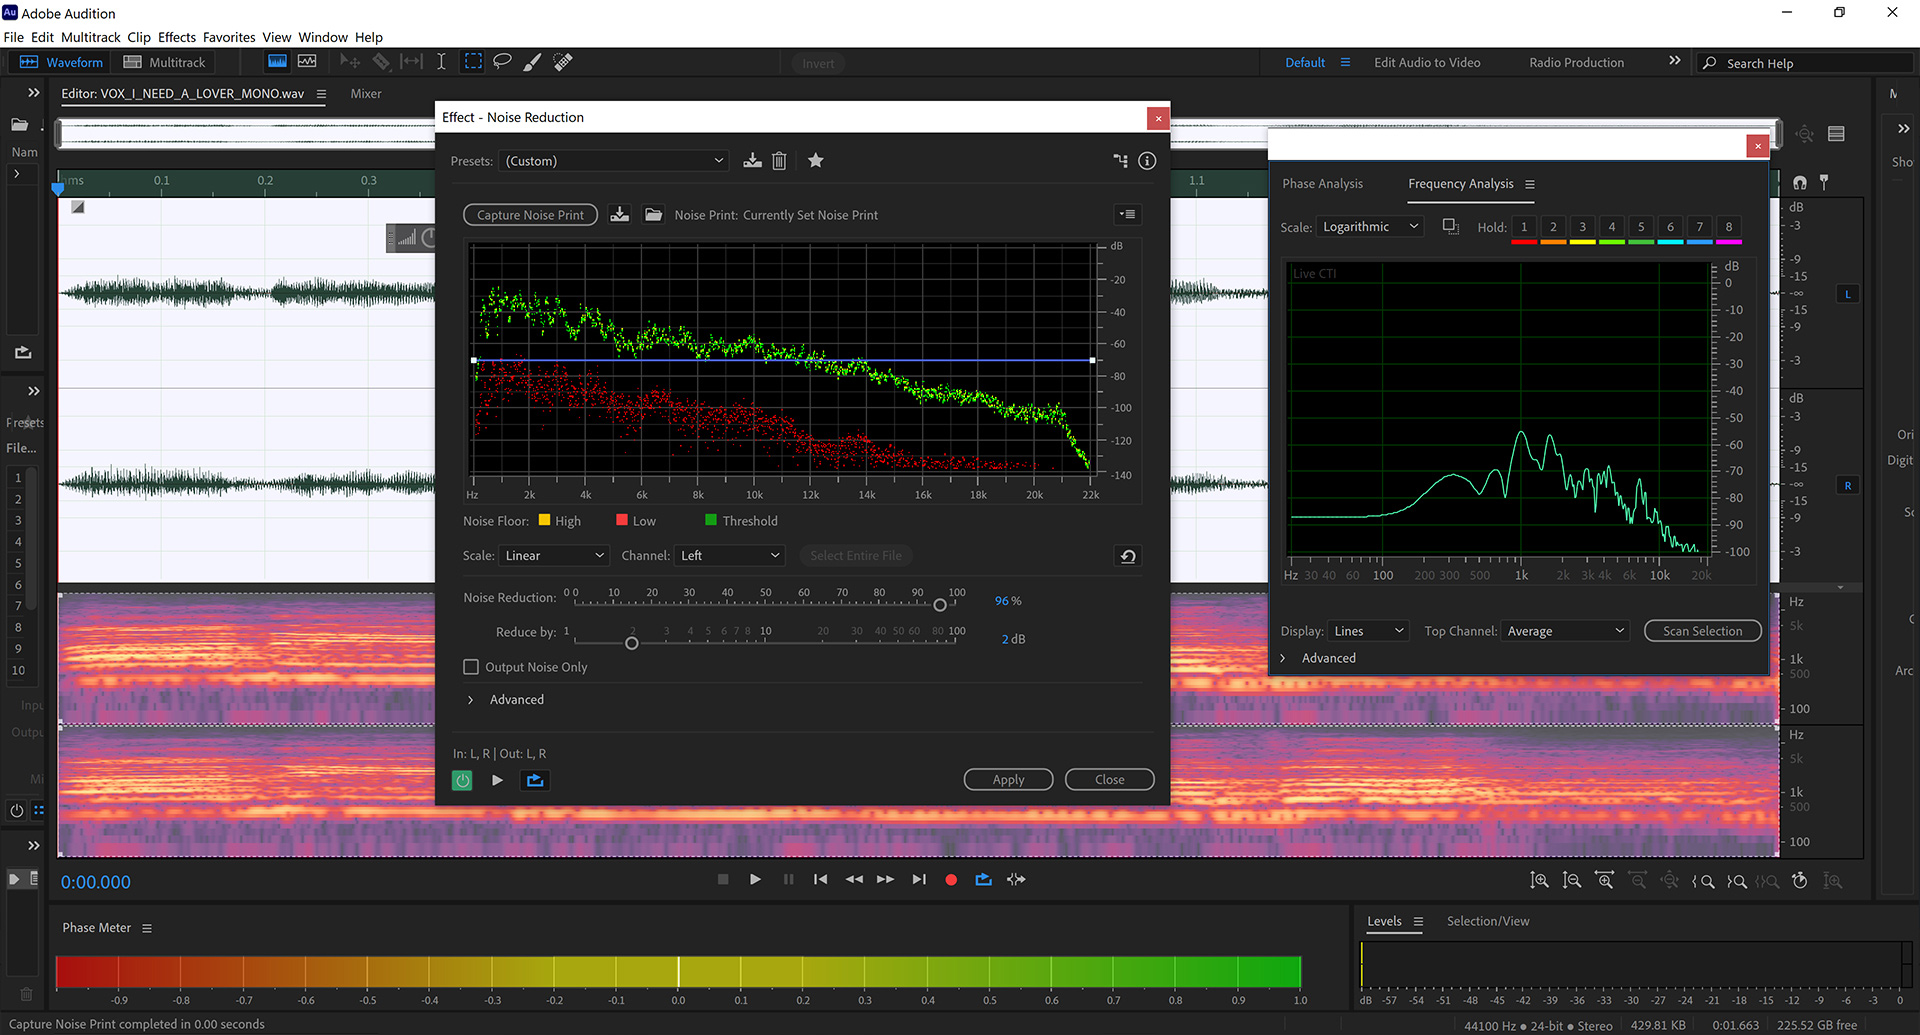Open Top Channel Average dropdown
Image resolution: width=1920 pixels, height=1035 pixels.
1565,631
